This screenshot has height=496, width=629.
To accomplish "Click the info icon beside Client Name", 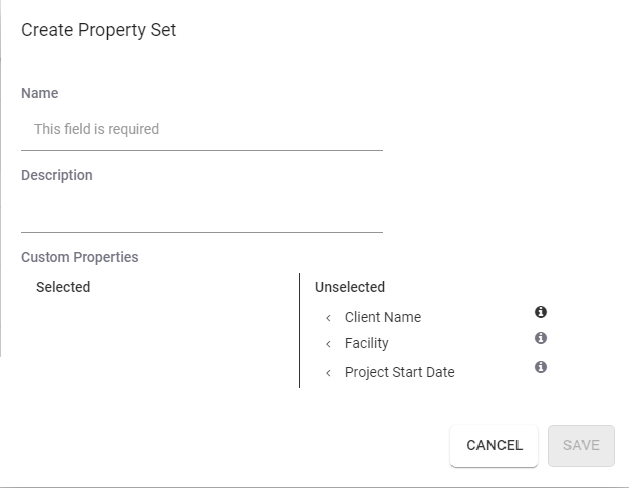I will (541, 312).
